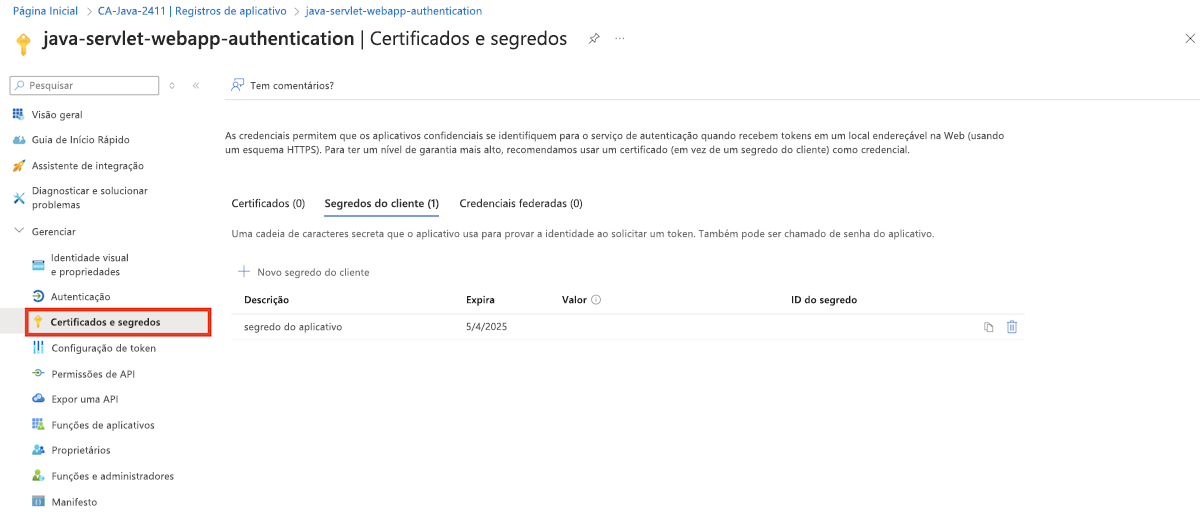The height and width of the screenshot is (512, 1200).
Task: Click the expand/collapse arrows next to search
Action: [172, 85]
